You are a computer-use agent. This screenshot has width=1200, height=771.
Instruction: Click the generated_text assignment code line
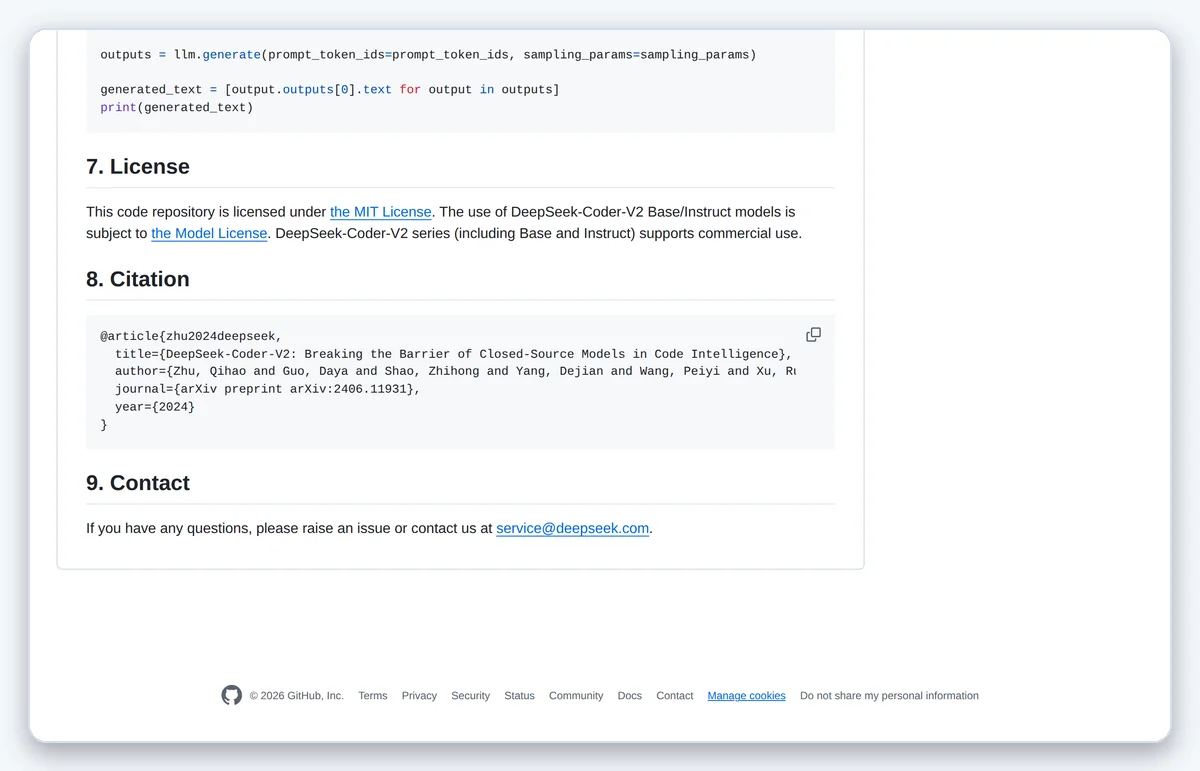coord(330,90)
